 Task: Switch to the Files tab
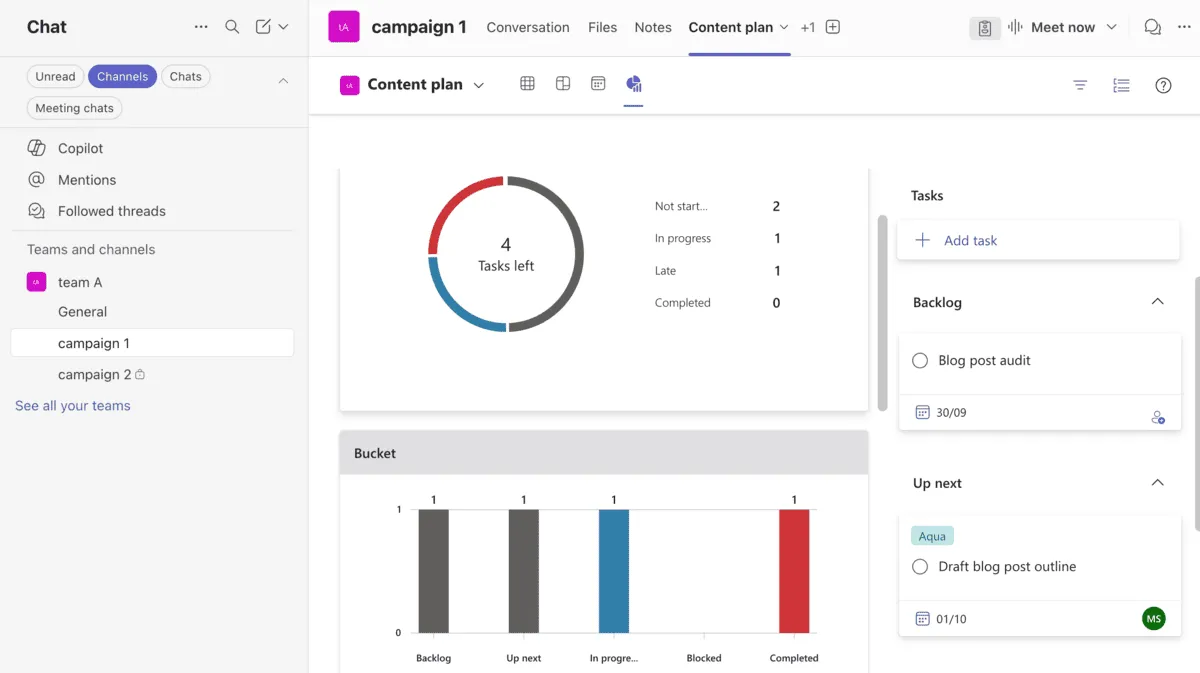pyautogui.click(x=602, y=27)
